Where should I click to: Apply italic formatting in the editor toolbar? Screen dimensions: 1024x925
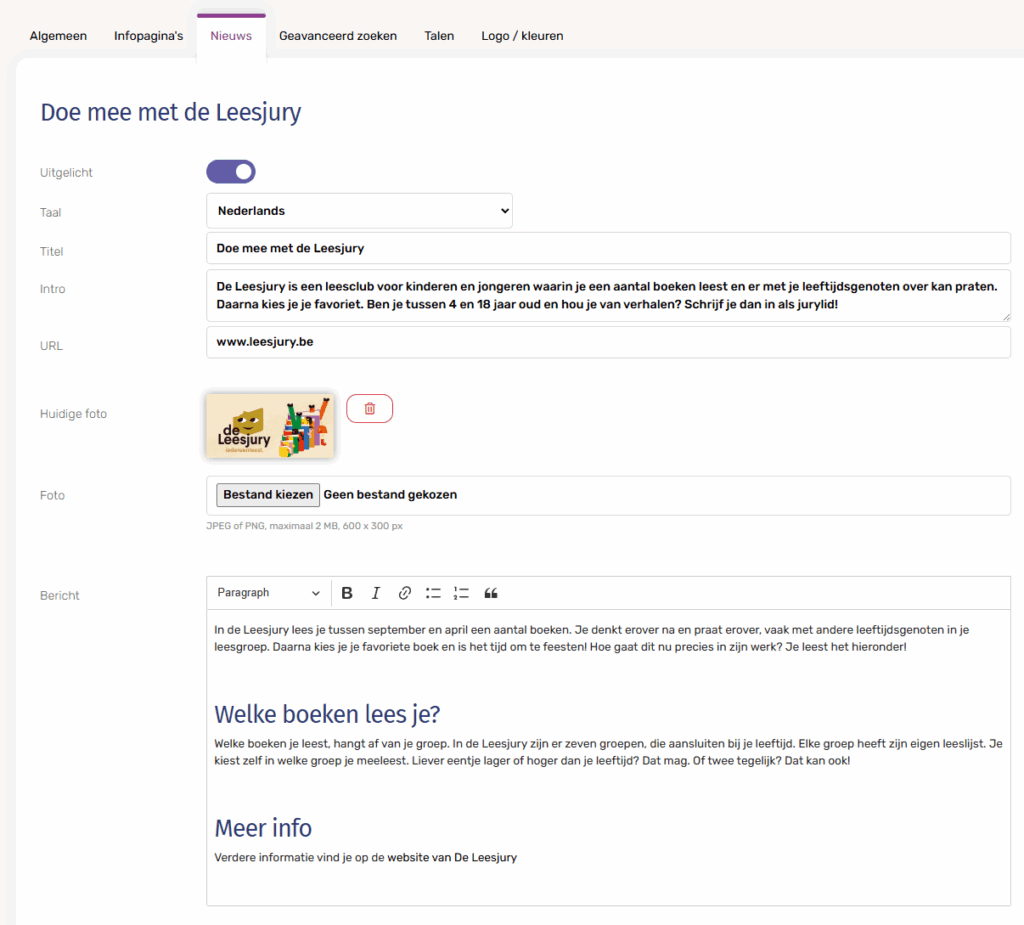pos(376,593)
